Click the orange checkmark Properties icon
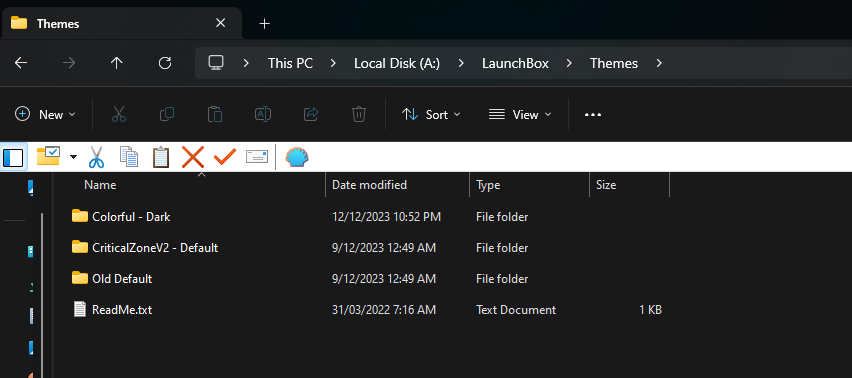The image size is (852, 378). [224, 157]
